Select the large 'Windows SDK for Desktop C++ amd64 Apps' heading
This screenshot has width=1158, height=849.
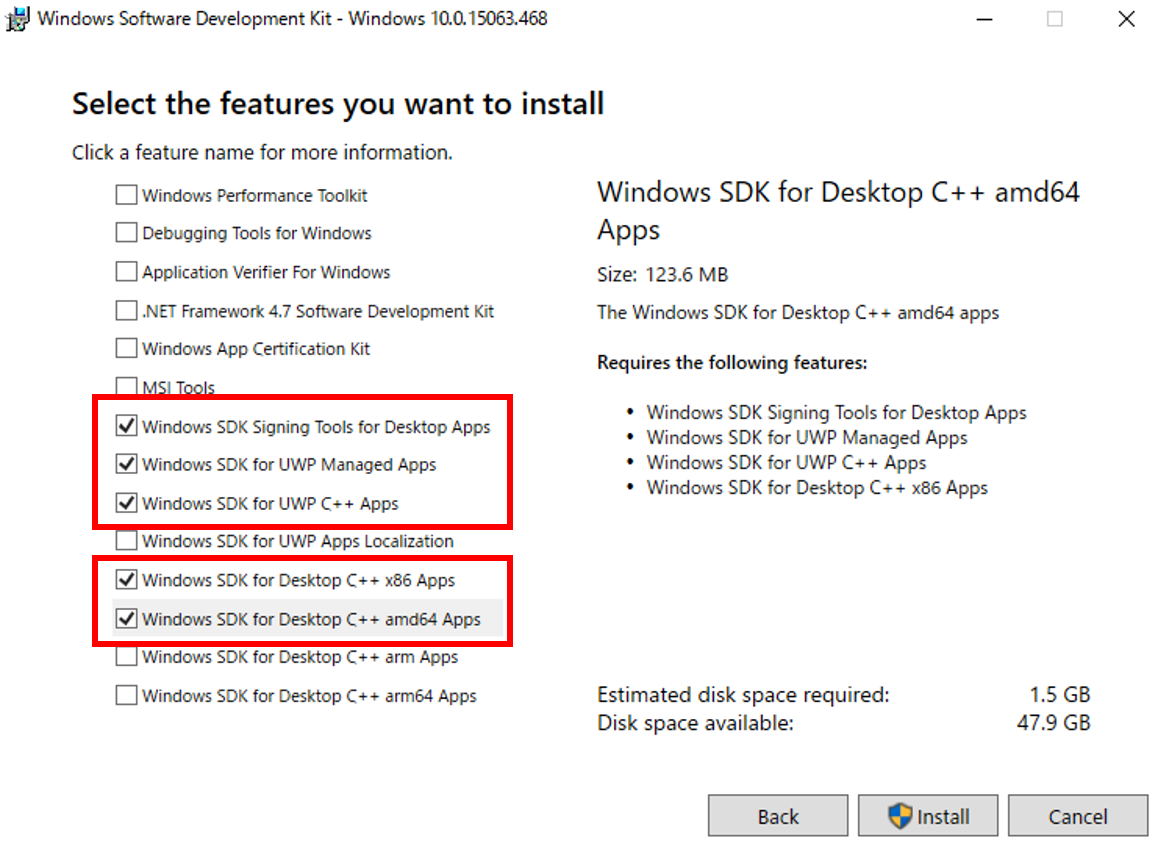pos(838,211)
